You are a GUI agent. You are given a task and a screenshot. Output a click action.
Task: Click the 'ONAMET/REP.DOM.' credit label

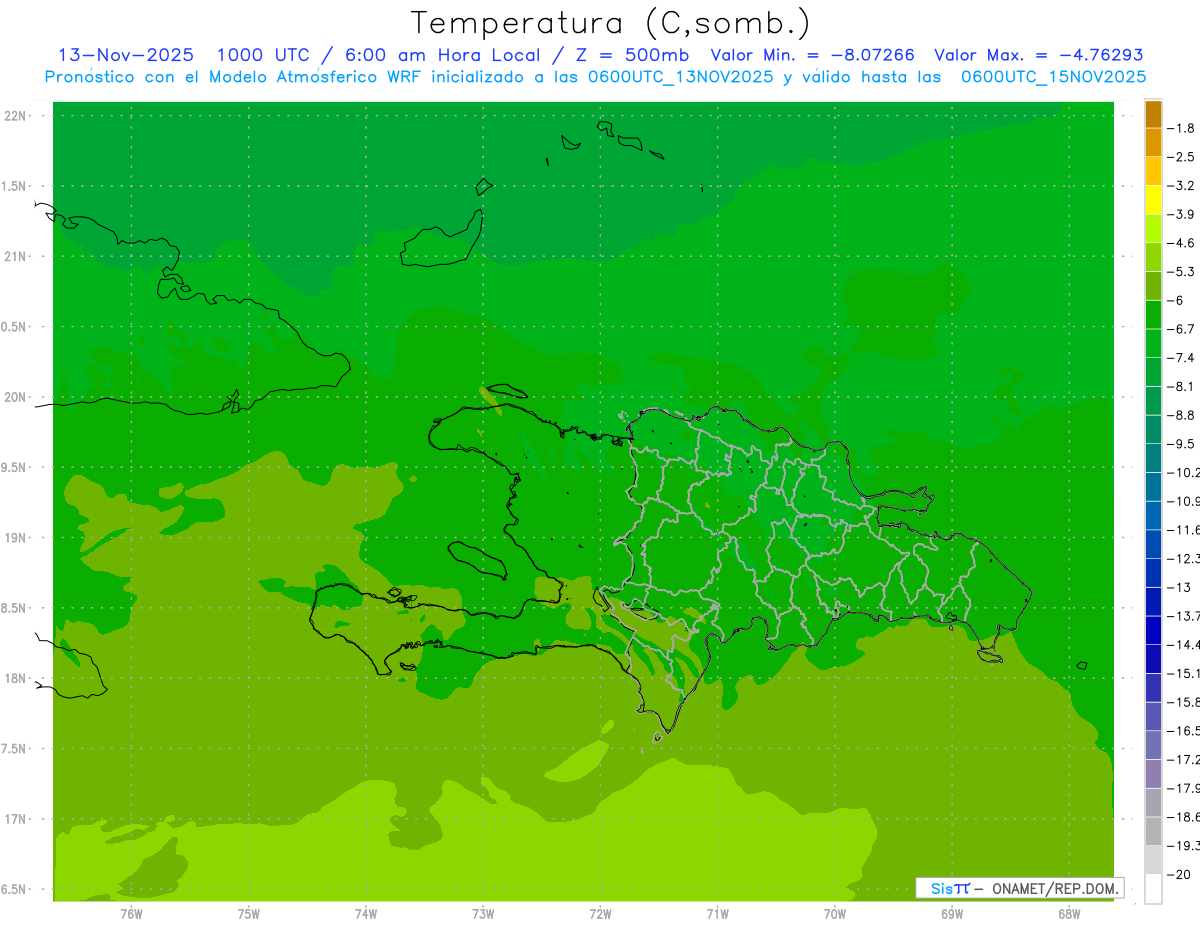[x=1055, y=888]
